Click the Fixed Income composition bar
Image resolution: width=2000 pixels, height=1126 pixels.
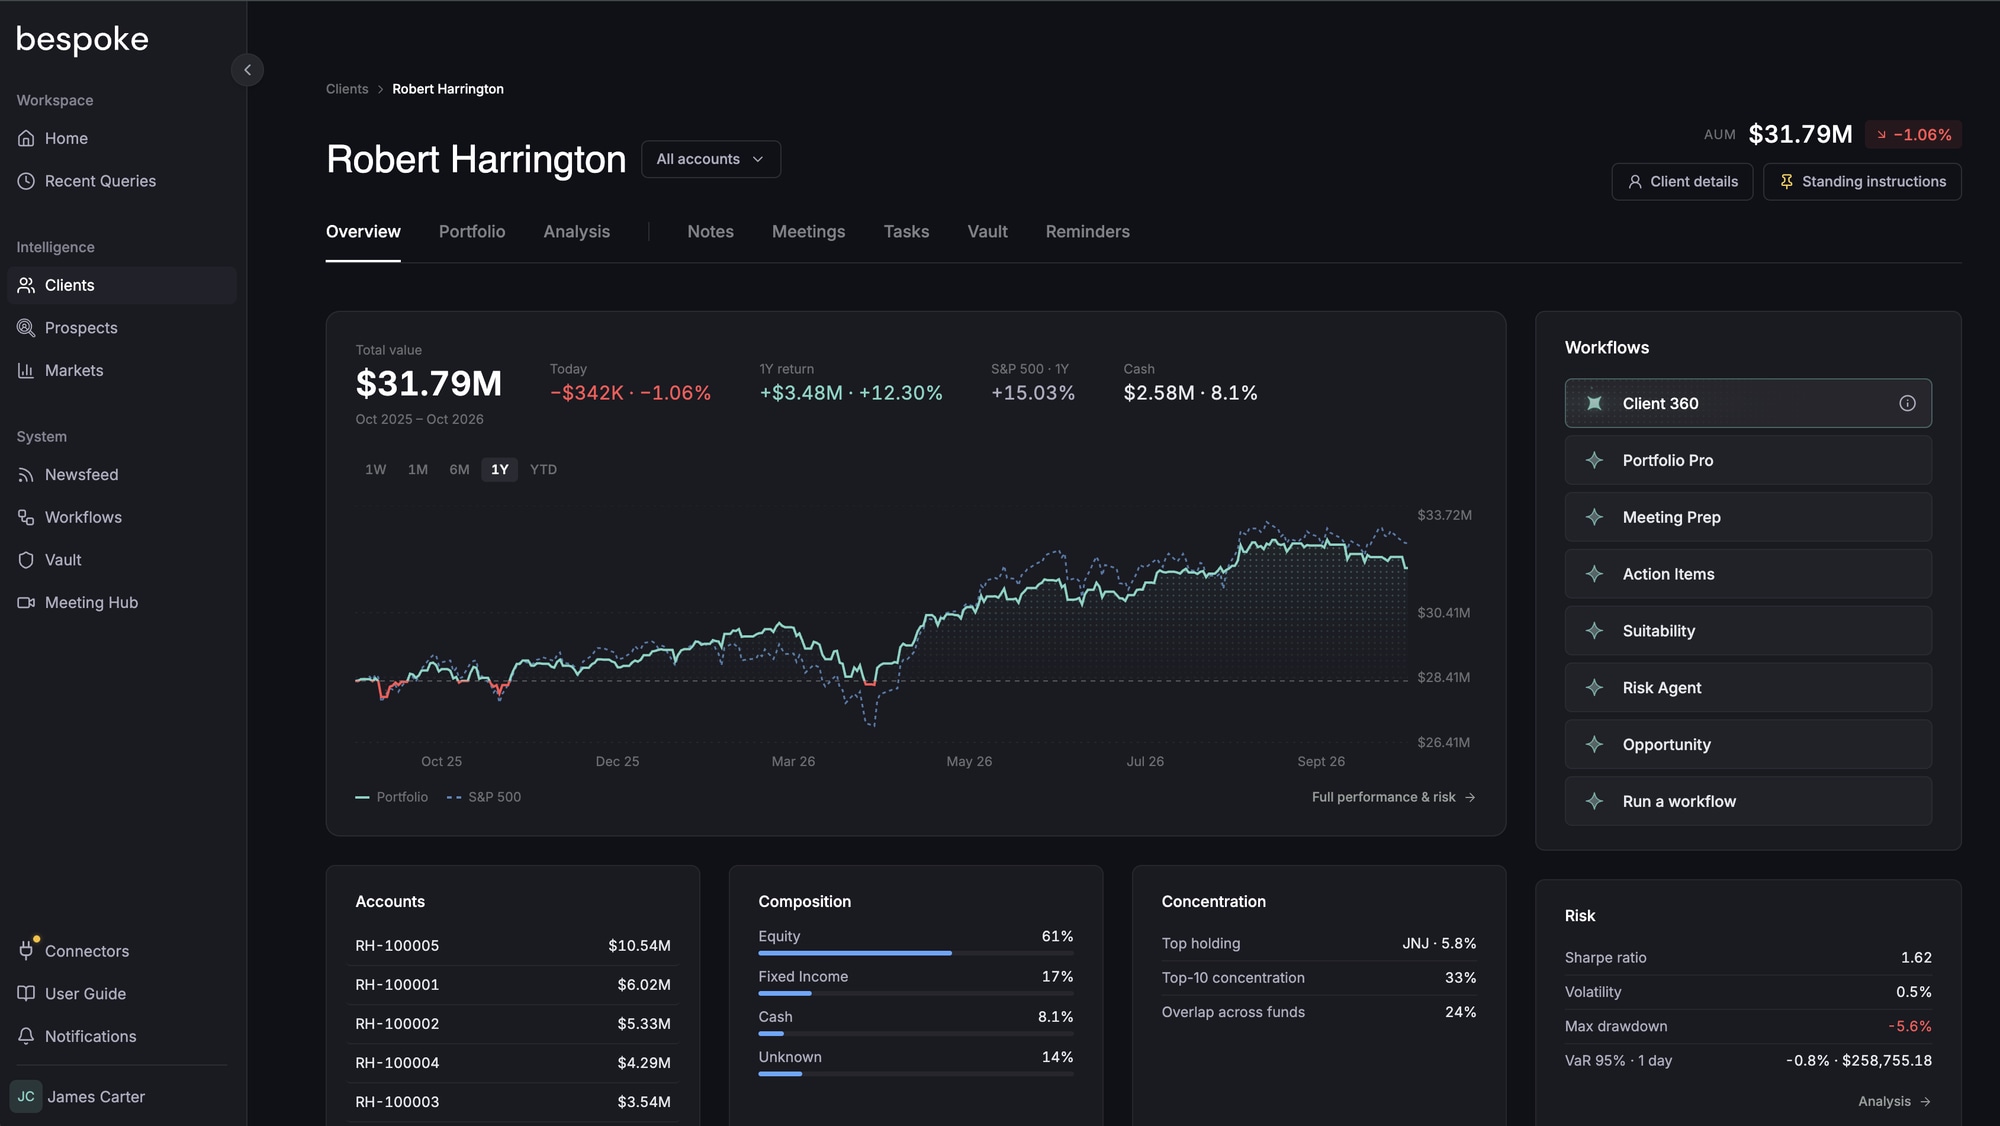tap(915, 993)
